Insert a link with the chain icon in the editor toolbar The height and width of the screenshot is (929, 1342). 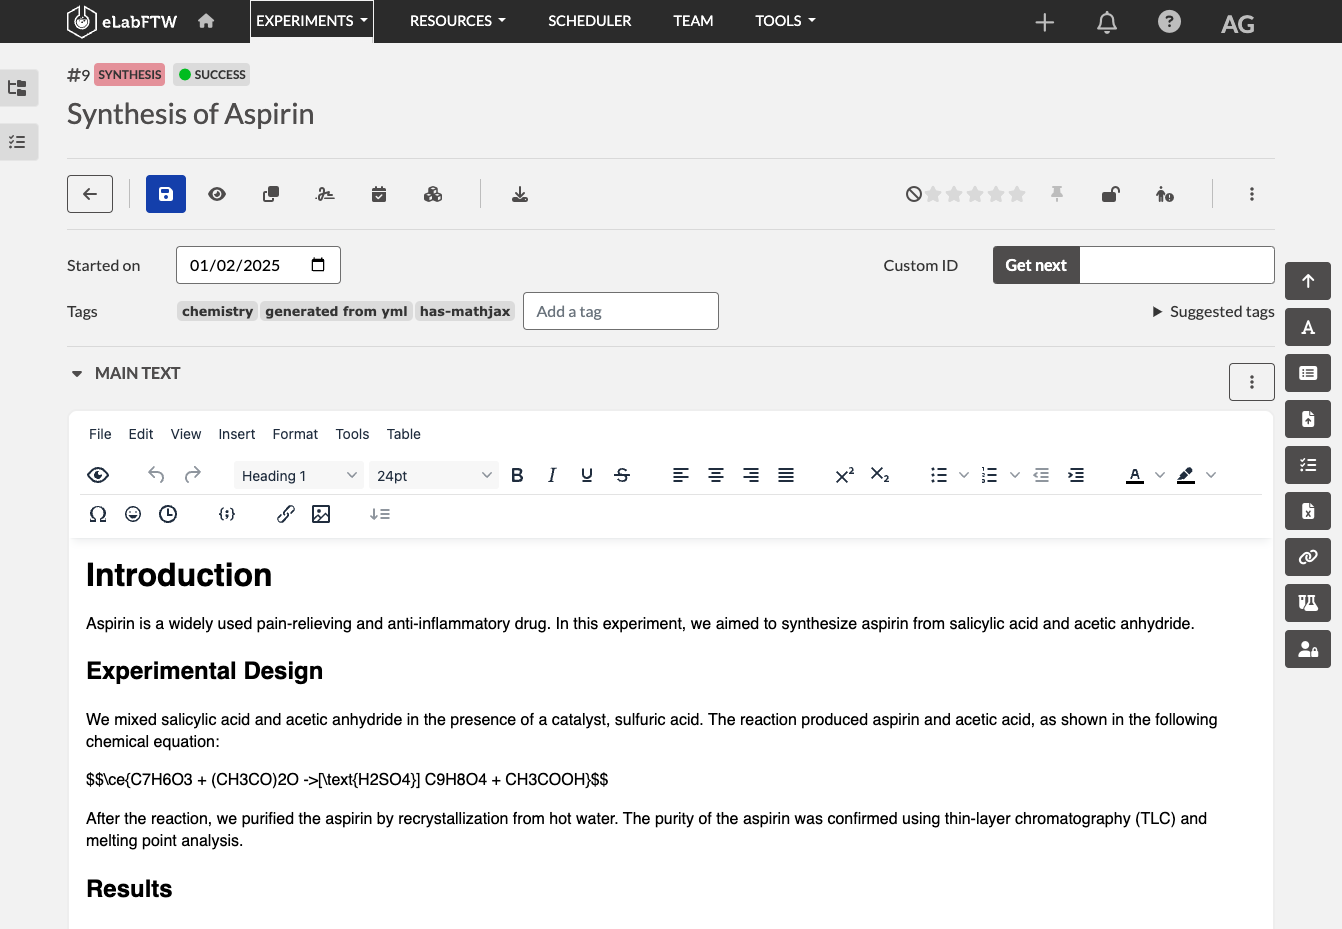tap(286, 514)
